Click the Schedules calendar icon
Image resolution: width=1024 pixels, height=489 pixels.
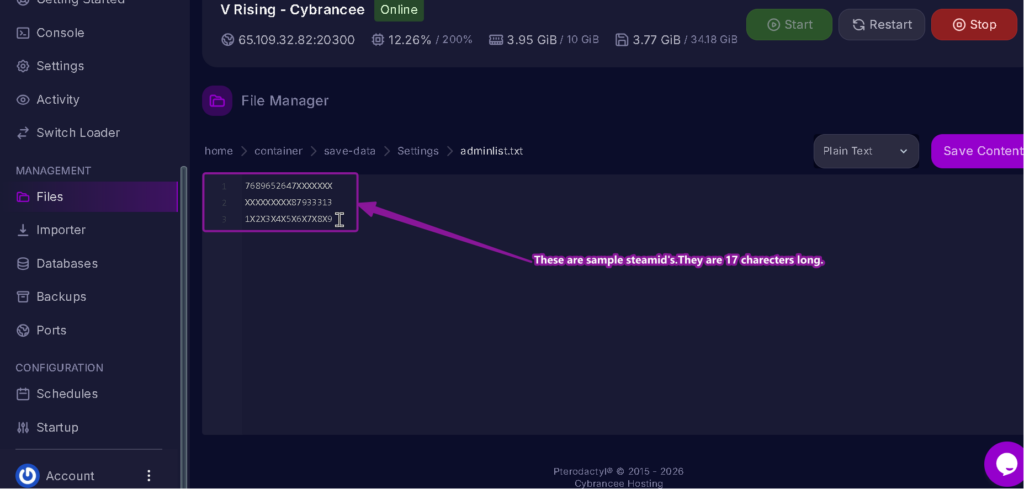pos(23,394)
